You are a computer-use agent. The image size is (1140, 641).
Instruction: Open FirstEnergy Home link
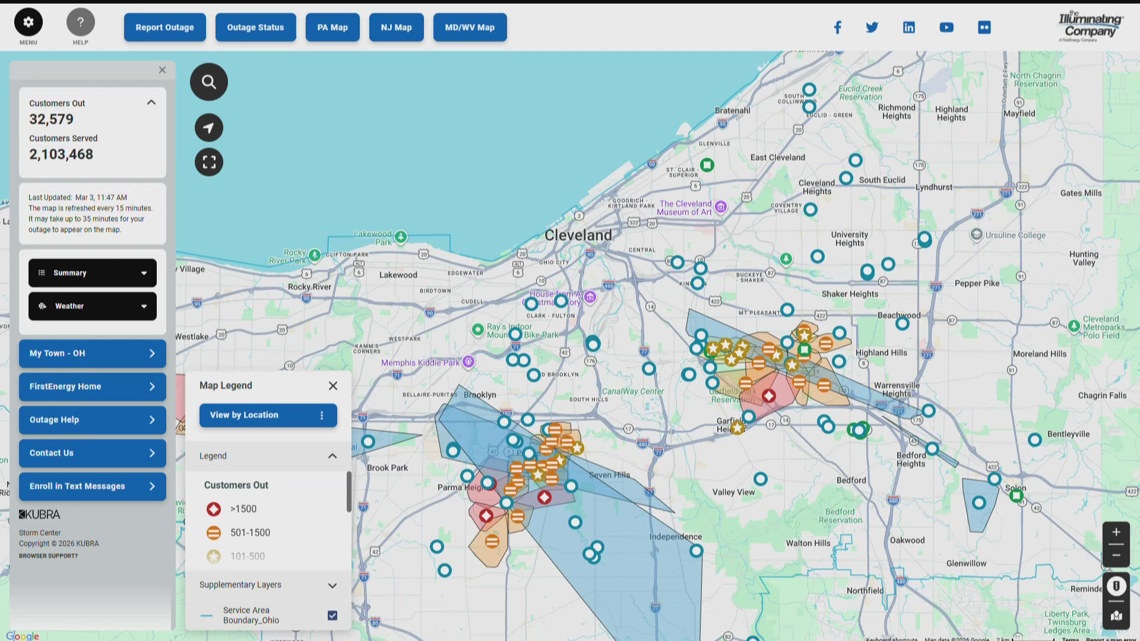(x=92, y=387)
